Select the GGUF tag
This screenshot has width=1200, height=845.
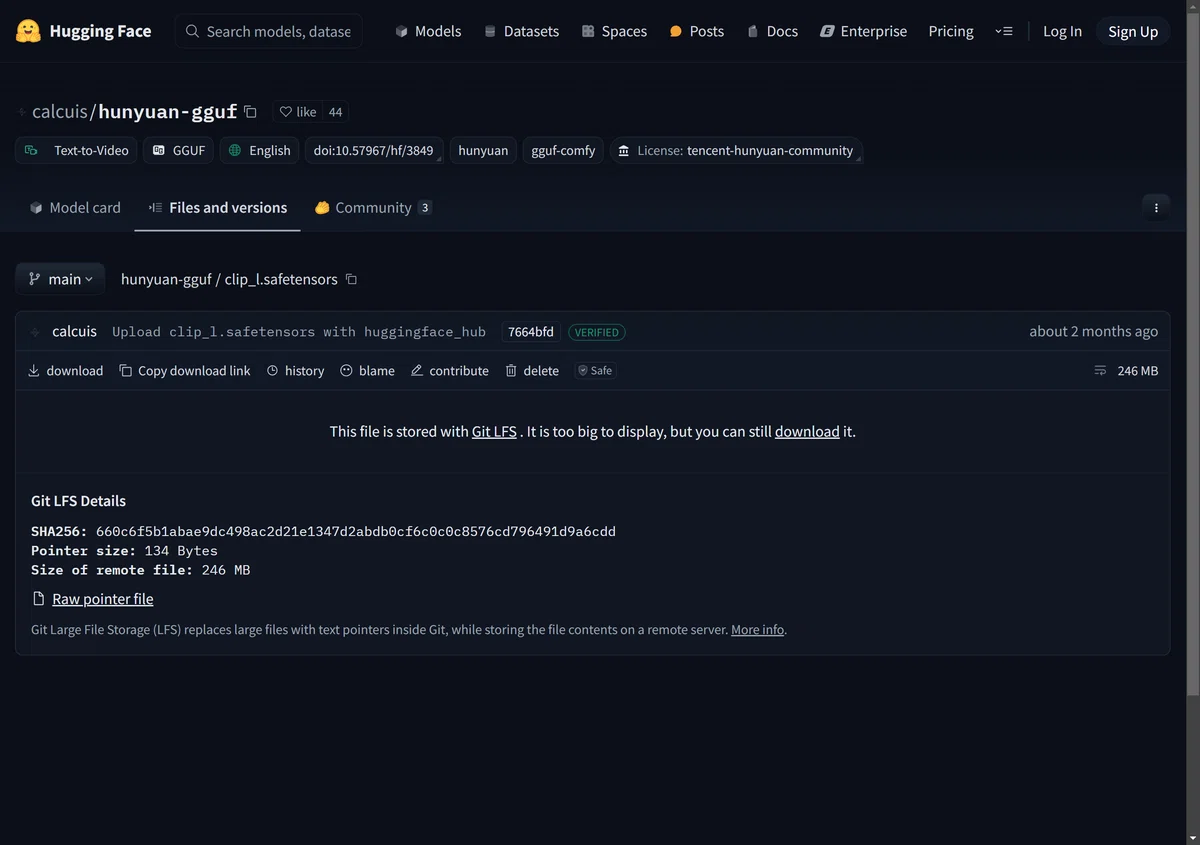tap(179, 150)
